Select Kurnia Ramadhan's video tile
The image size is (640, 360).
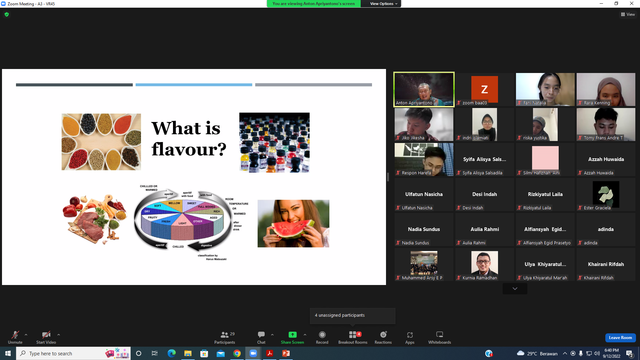click(484, 264)
